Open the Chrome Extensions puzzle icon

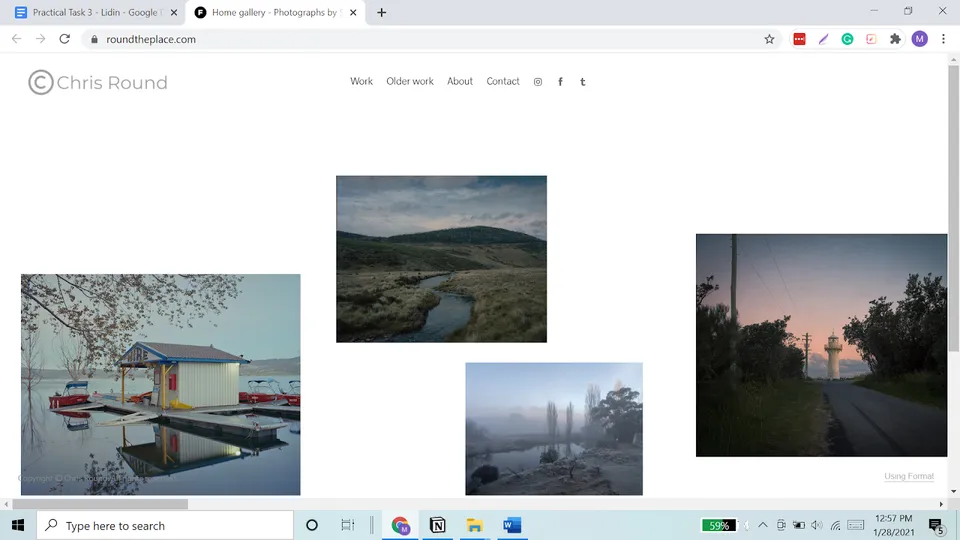[895, 39]
